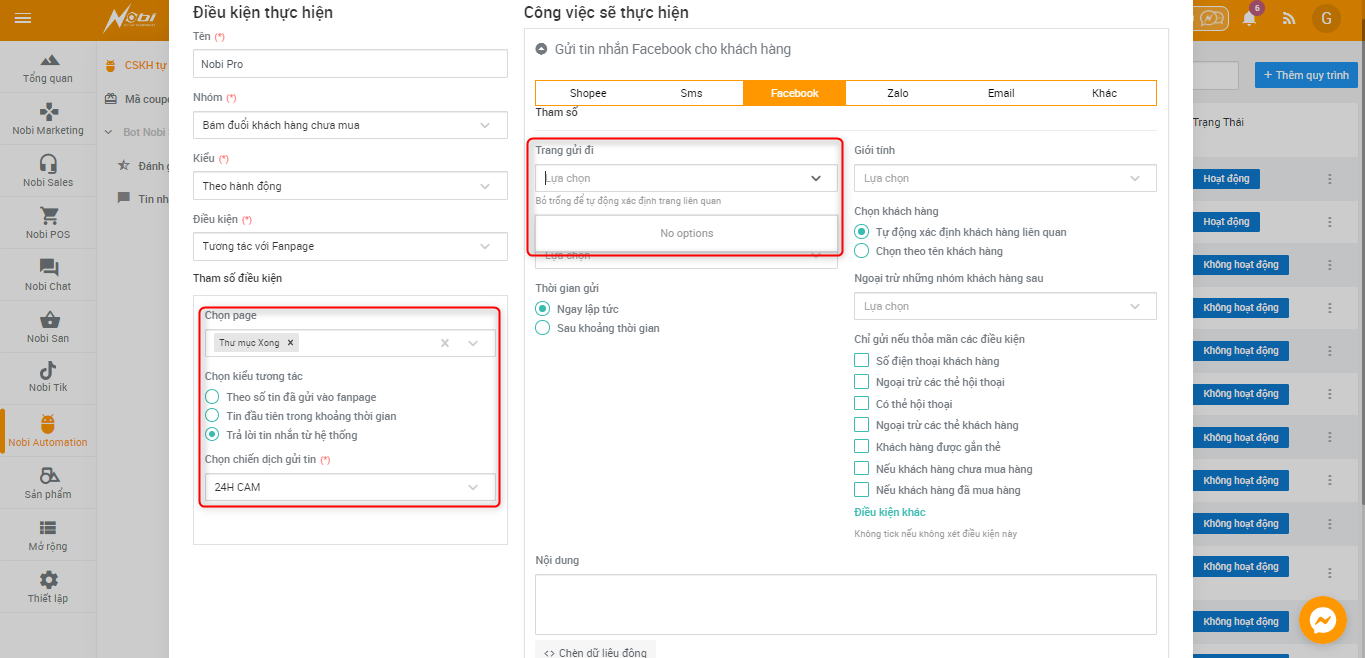Image resolution: width=1365 pixels, height=658 pixels.
Task: Switch to the Zalo tab
Action: (x=897, y=93)
